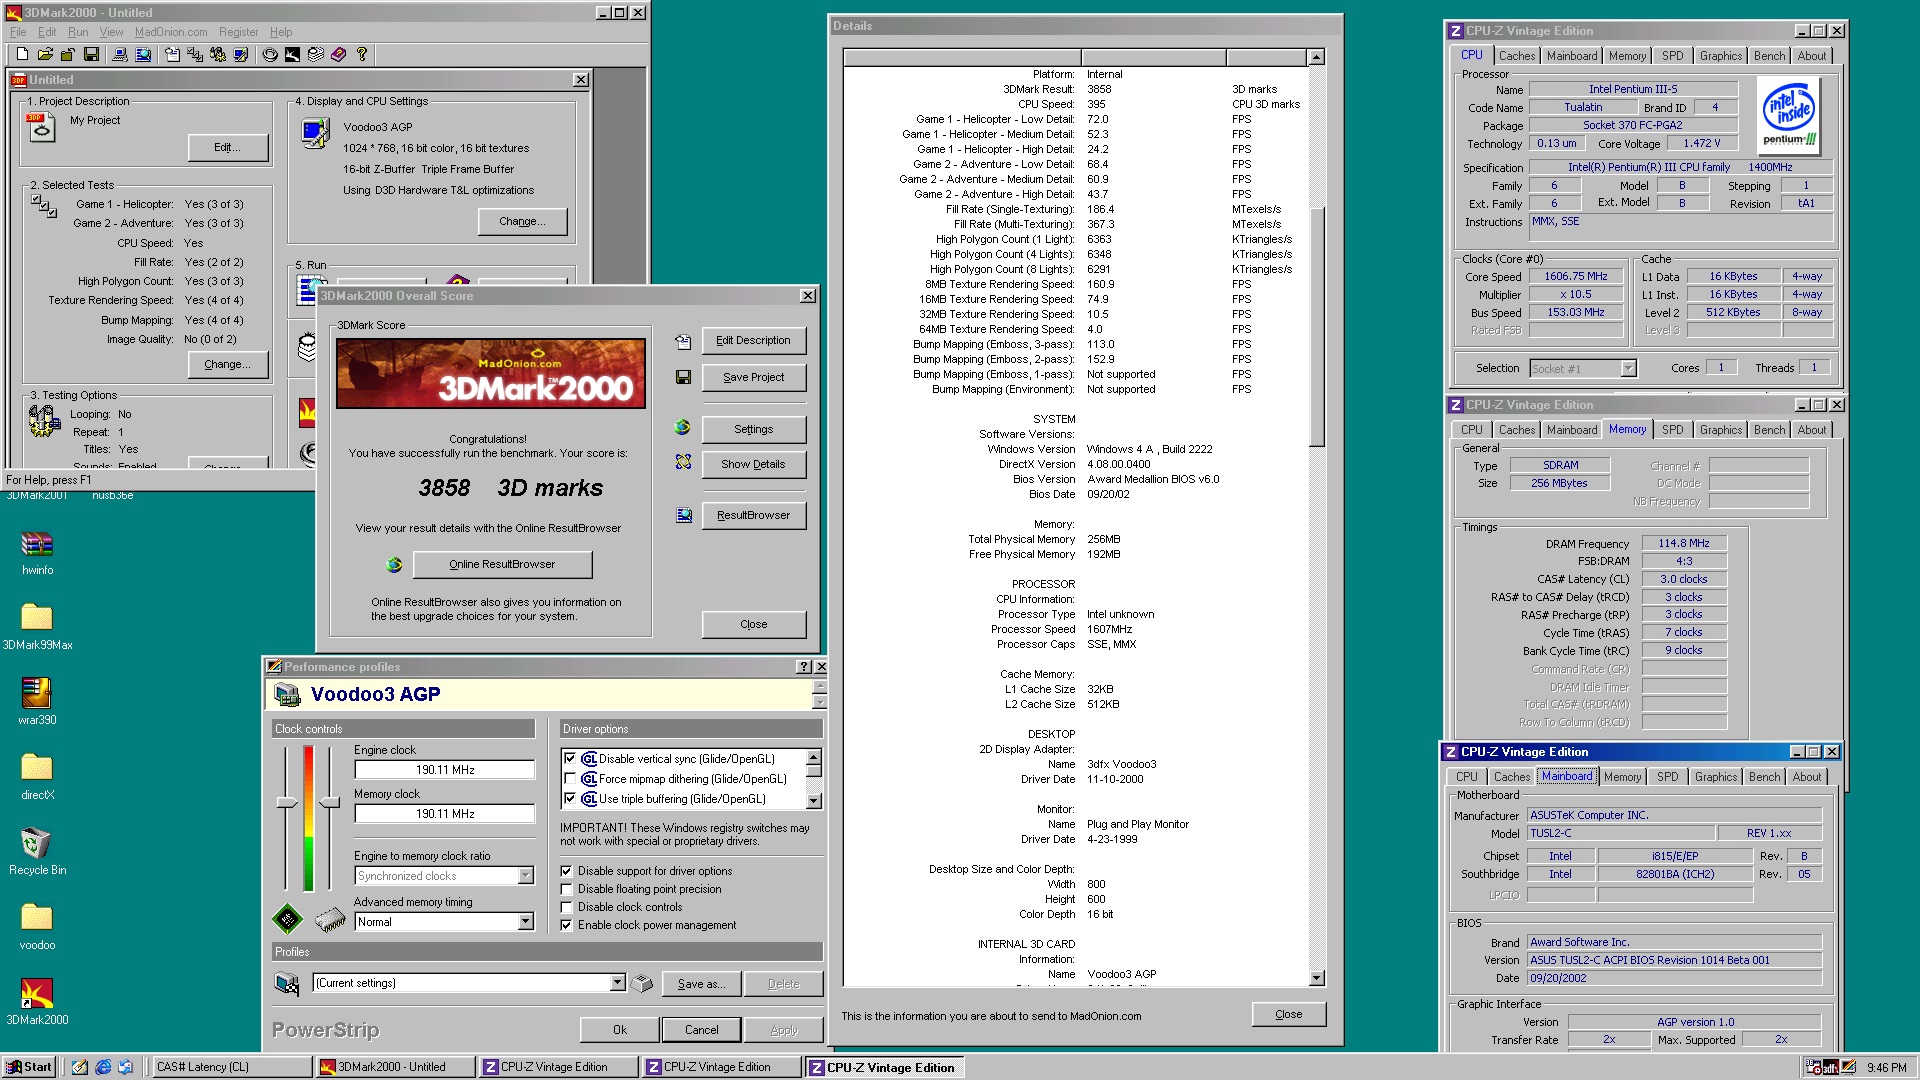The width and height of the screenshot is (1920, 1080).
Task: Click the profile monitor icon in Profiles section
Action: pos(287,983)
